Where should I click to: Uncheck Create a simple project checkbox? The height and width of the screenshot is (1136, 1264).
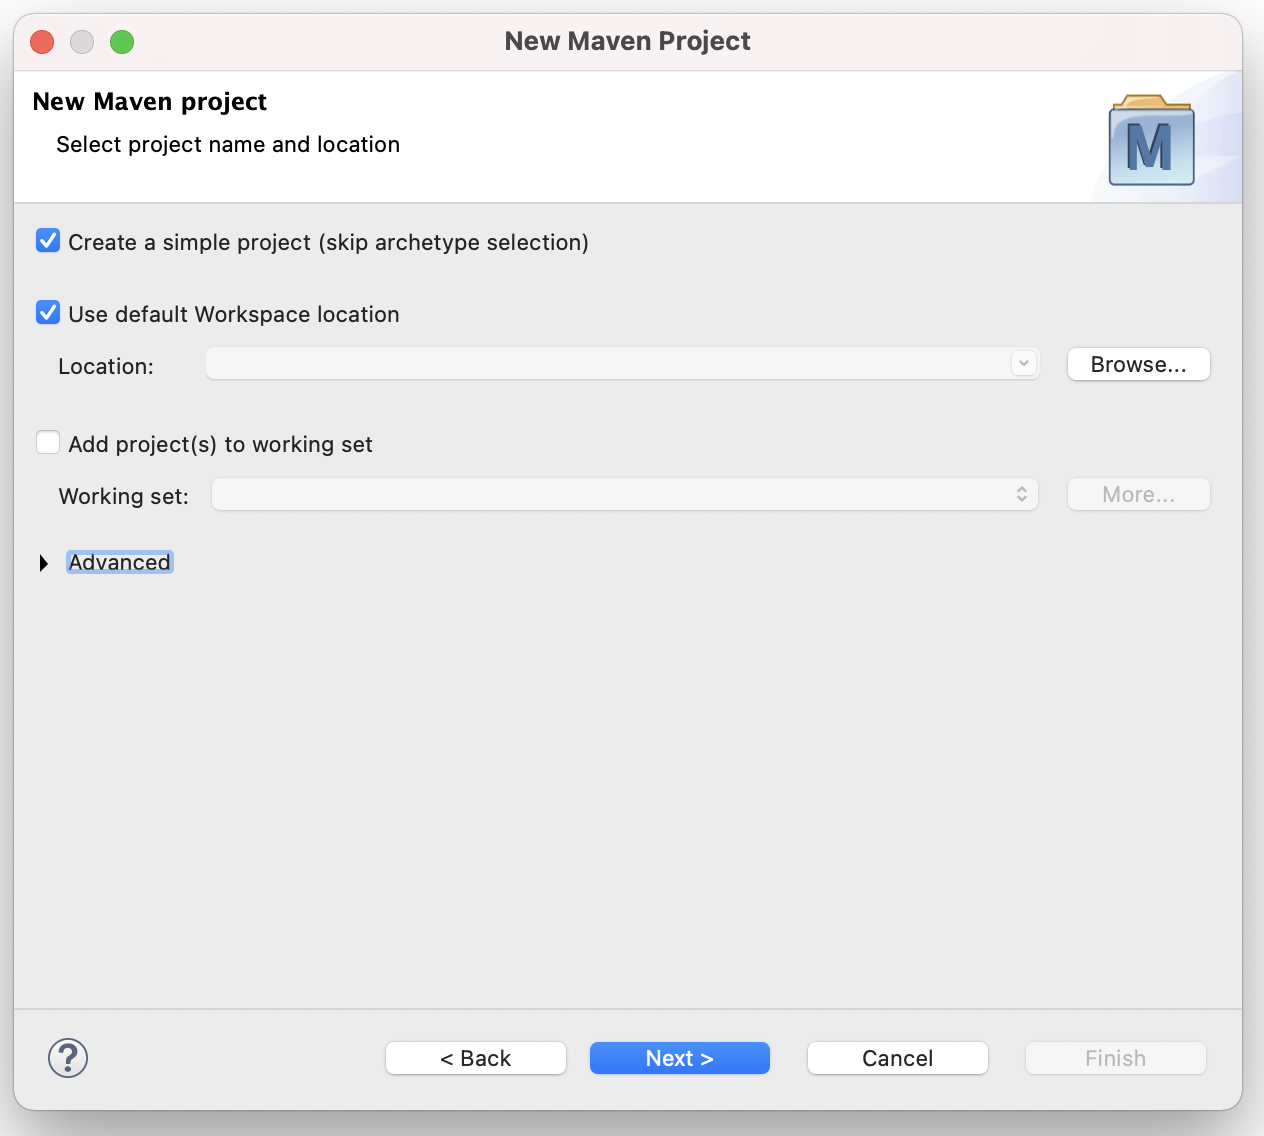[x=48, y=241]
